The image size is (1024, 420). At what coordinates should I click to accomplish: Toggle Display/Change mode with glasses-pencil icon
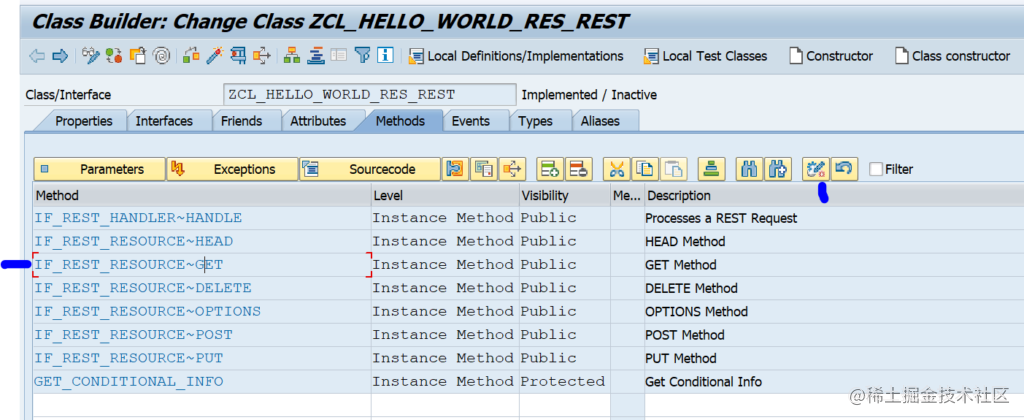click(x=91, y=56)
